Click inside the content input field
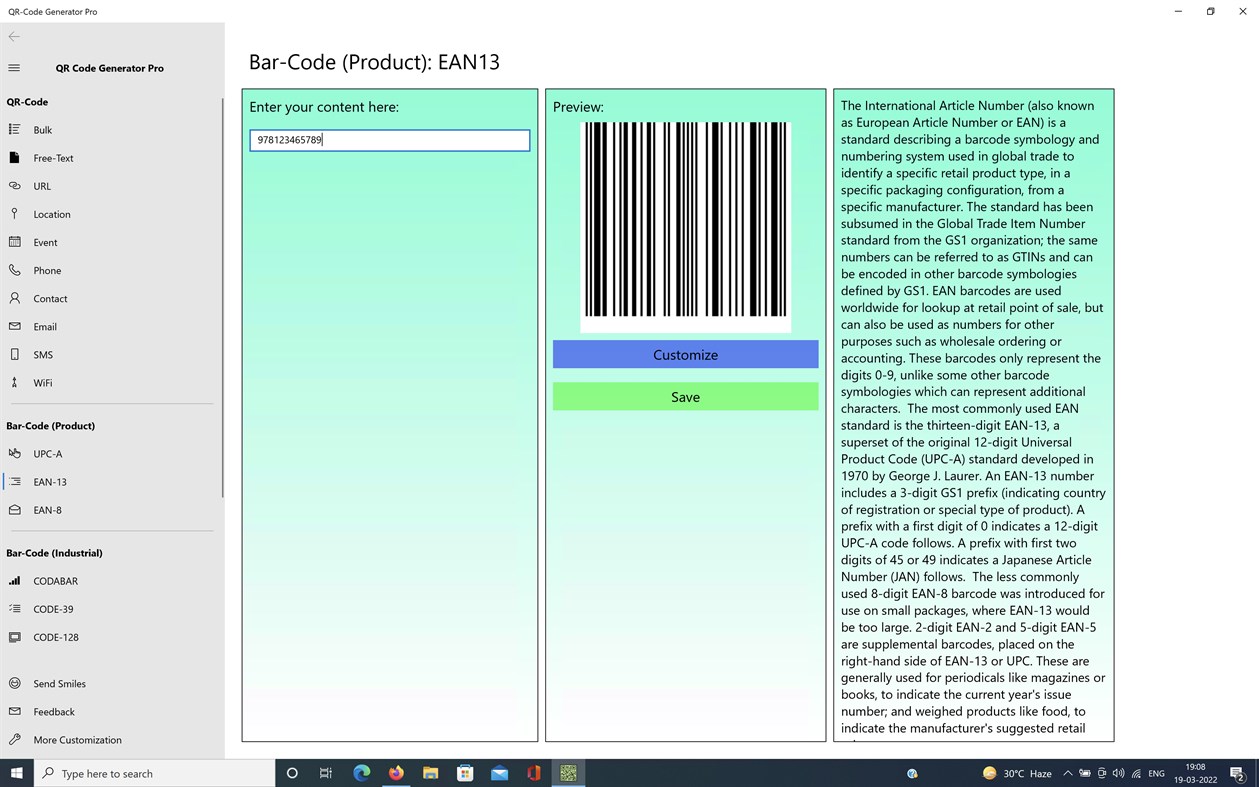This screenshot has width=1259, height=787. [x=389, y=140]
